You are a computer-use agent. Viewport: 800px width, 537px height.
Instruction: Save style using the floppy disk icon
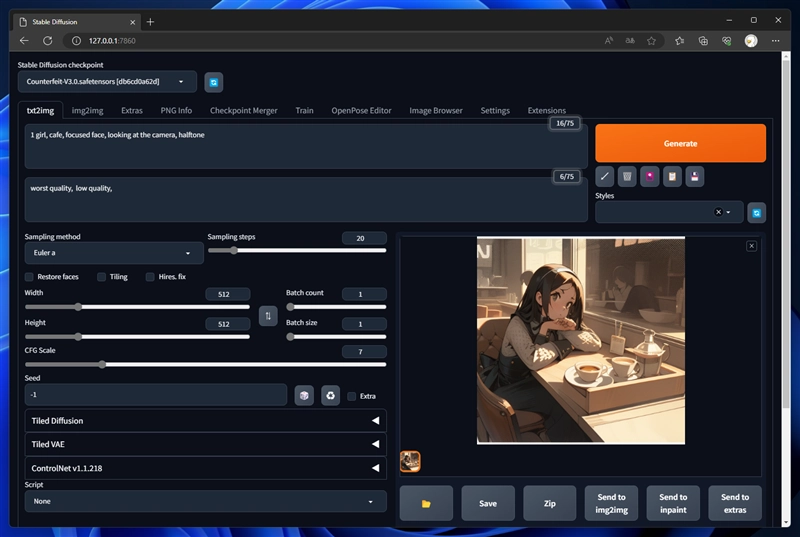pyautogui.click(x=694, y=176)
